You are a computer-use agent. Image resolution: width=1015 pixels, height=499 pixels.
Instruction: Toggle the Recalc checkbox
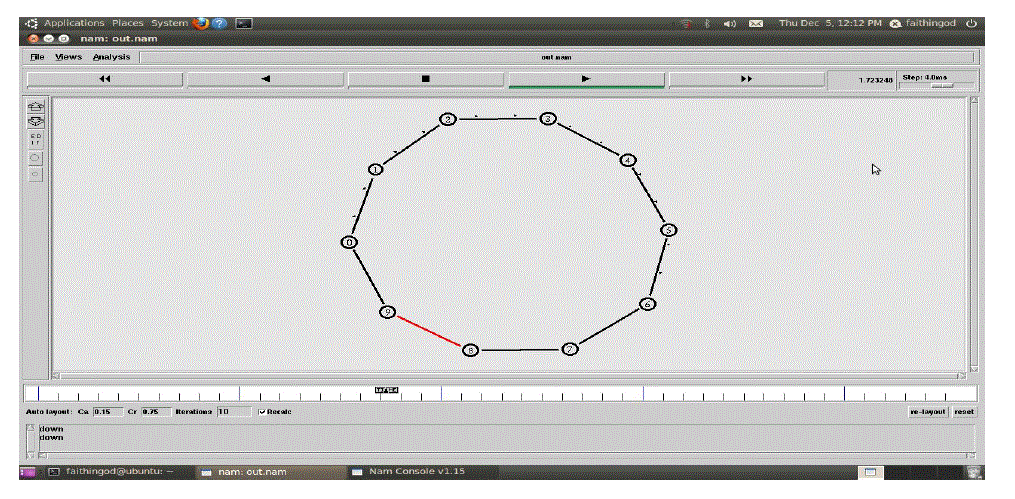263,412
